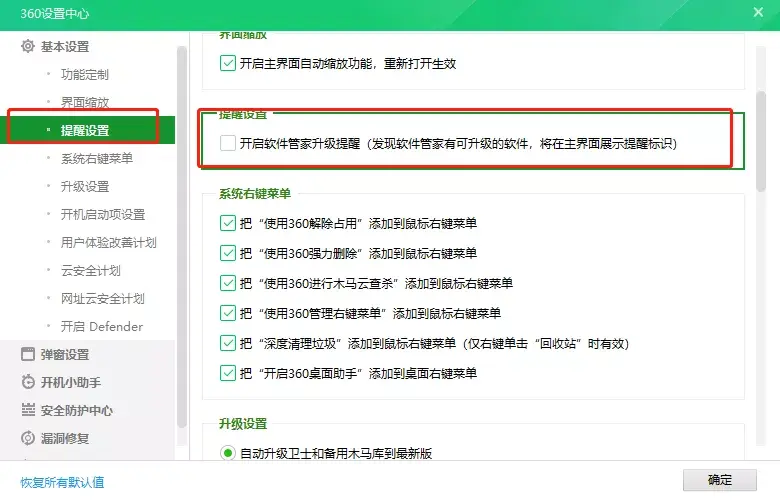Click the gear icon beside 基本设置
The height and width of the screenshot is (500, 780).
pyautogui.click(x=28, y=46)
